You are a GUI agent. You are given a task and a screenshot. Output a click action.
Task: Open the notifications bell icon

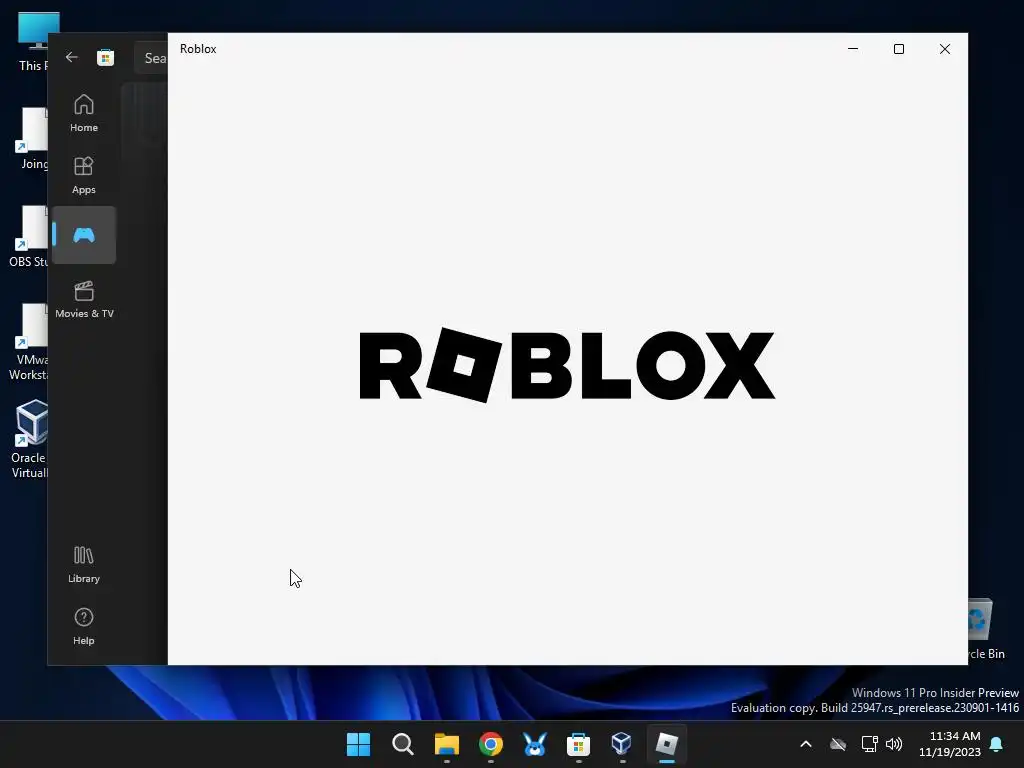[996, 744]
